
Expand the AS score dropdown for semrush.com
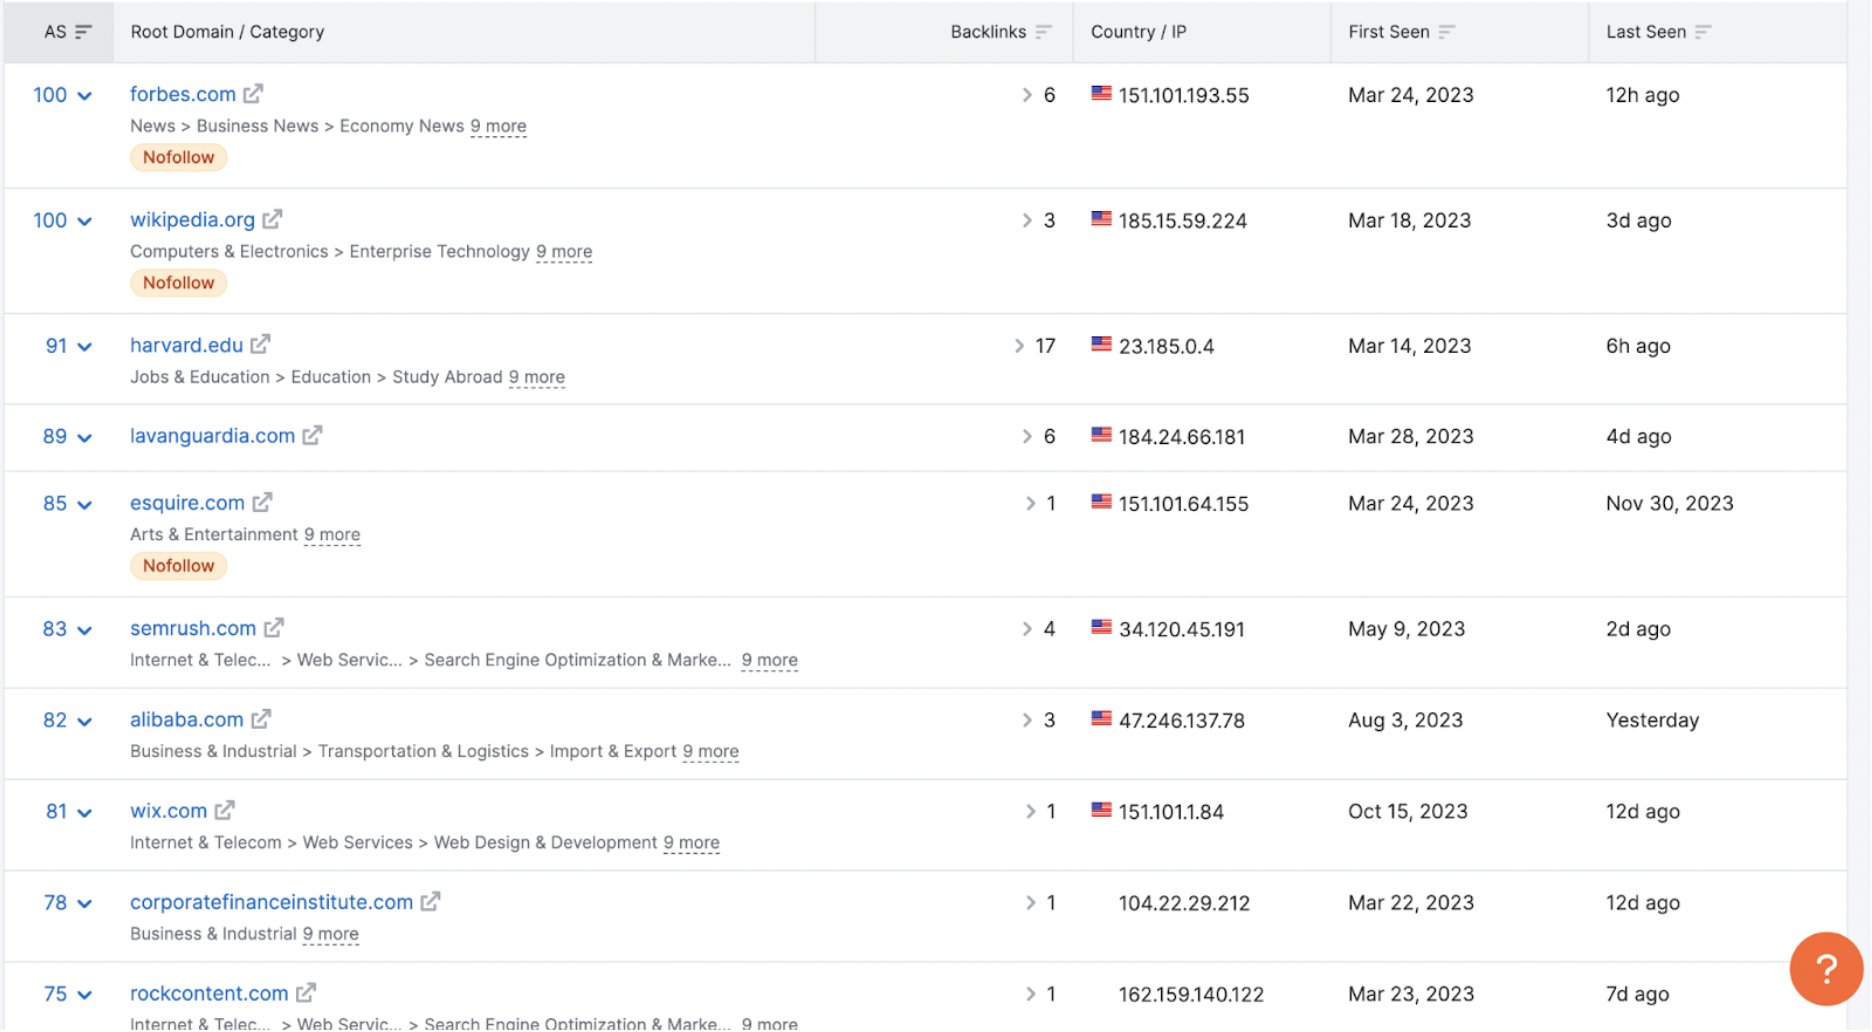[x=84, y=630]
